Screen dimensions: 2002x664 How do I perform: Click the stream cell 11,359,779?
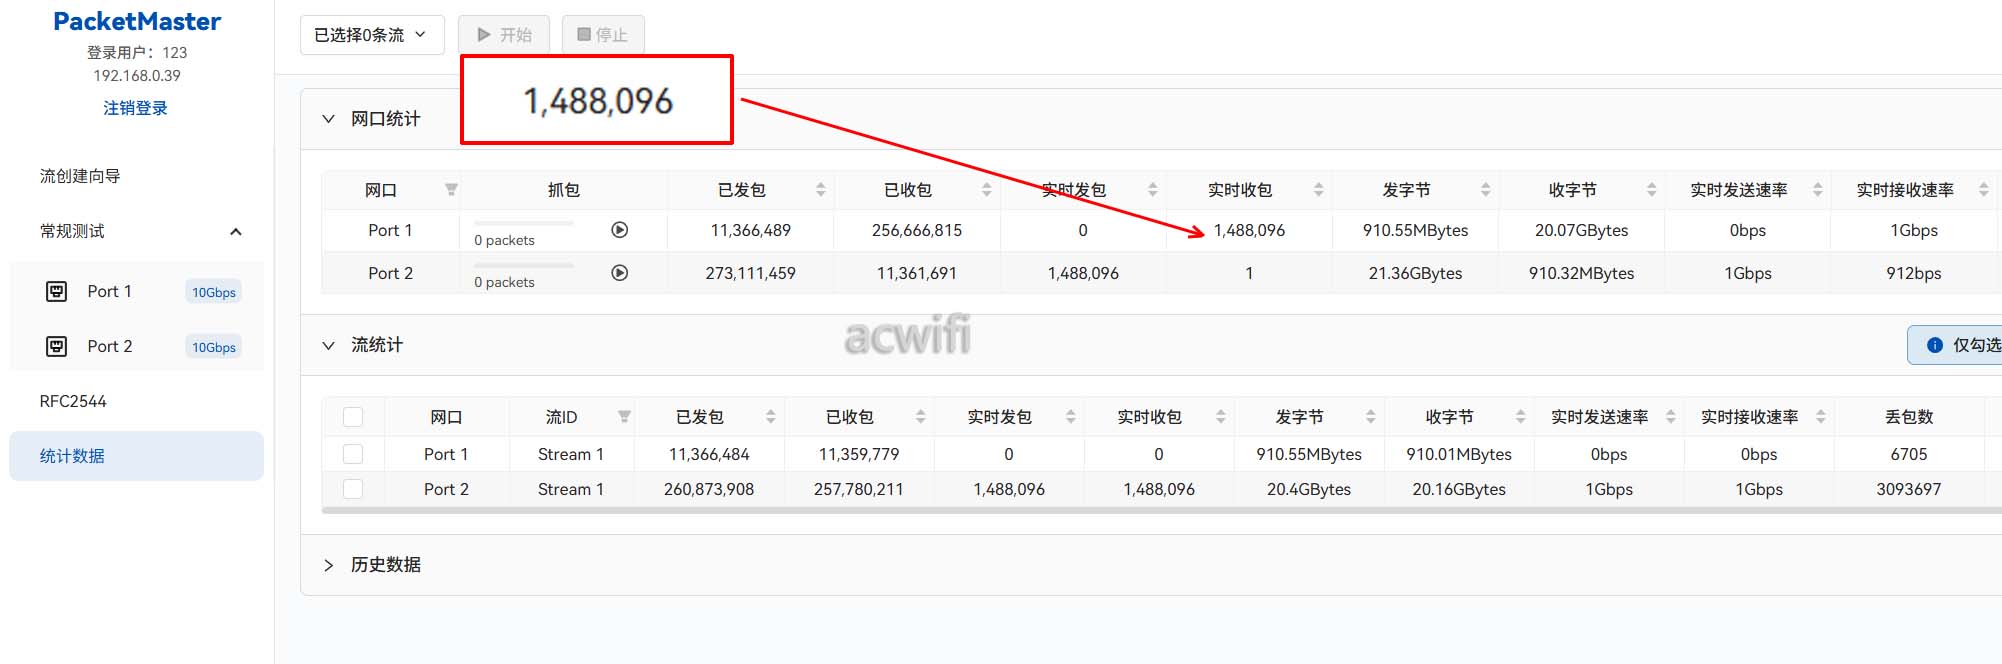(859, 454)
